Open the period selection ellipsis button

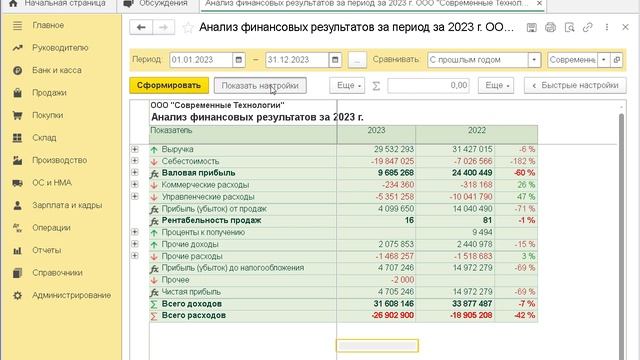tap(357, 60)
